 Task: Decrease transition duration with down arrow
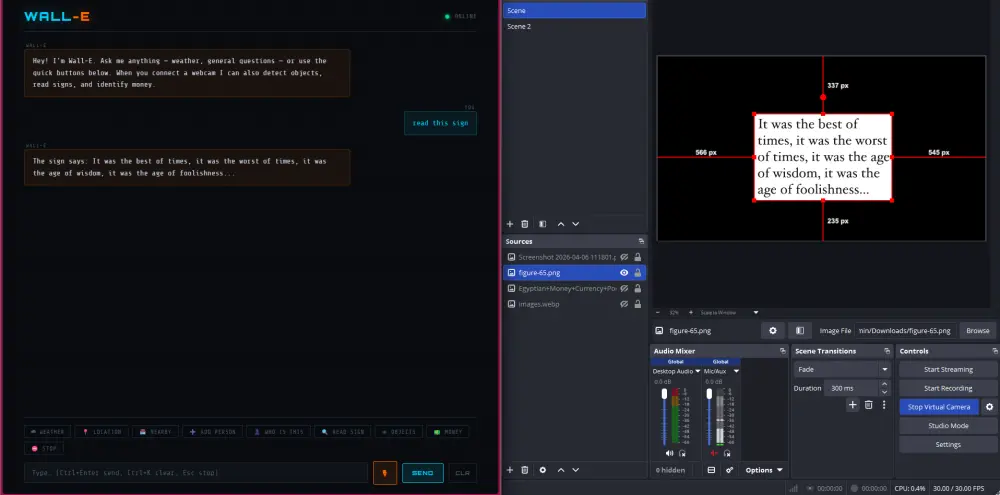885,392
